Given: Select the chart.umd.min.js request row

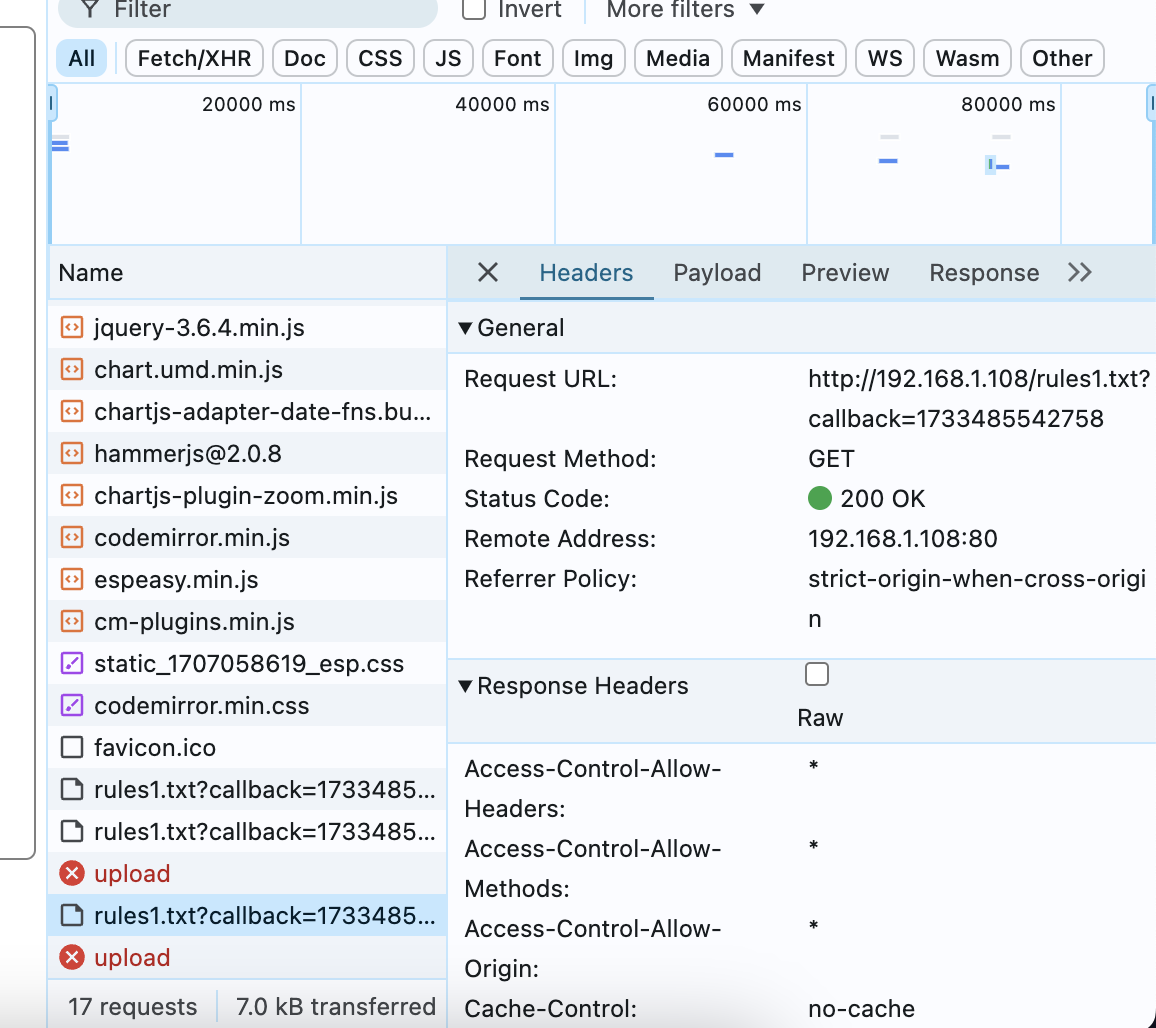Looking at the screenshot, I should pyautogui.click(x=188, y=370).
